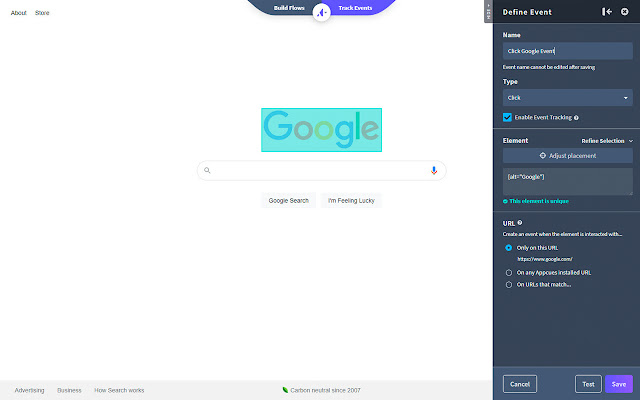This screenshot has width=640, height=400.
Task: Select the Only on this URL radio option
Action: 509,248
